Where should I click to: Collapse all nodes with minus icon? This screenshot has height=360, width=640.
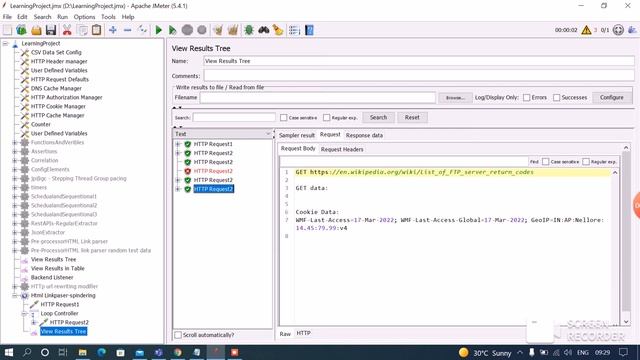point(127,30)
